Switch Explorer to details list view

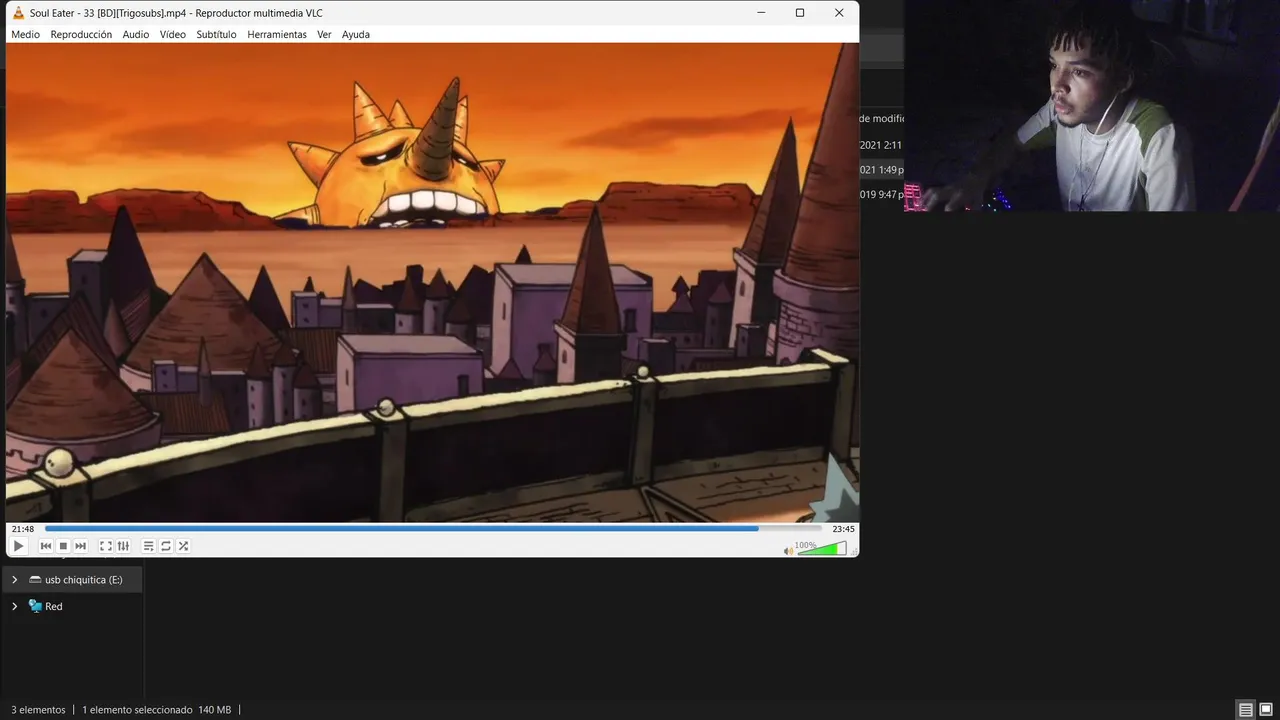pos(1246,710)
